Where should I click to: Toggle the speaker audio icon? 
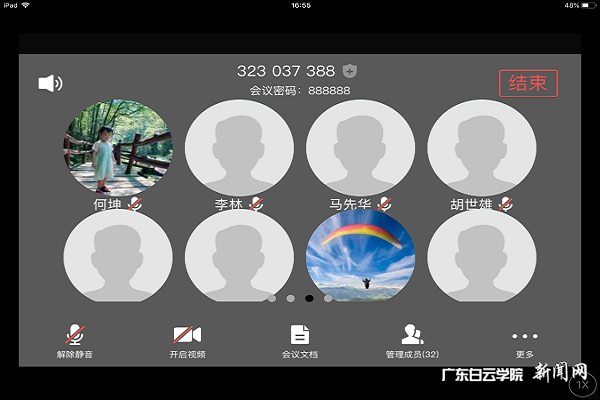coord(50,83)
